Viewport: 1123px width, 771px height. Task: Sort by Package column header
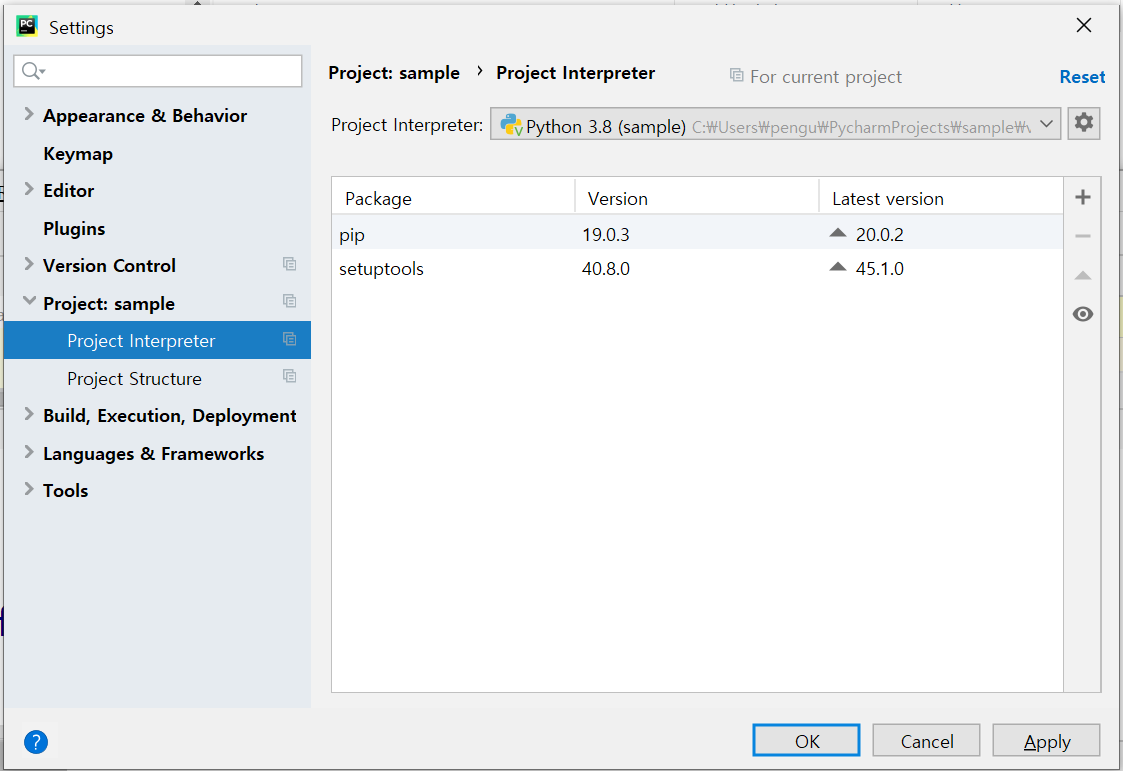tap(453, 198)
